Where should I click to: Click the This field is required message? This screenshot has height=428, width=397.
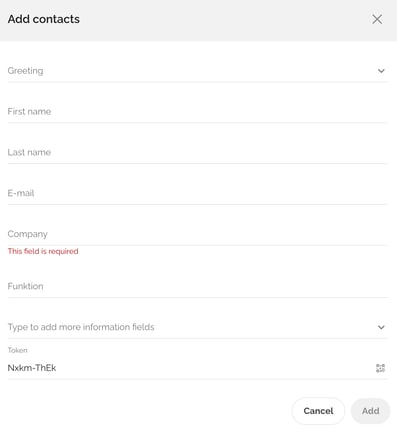coord(43,251)
